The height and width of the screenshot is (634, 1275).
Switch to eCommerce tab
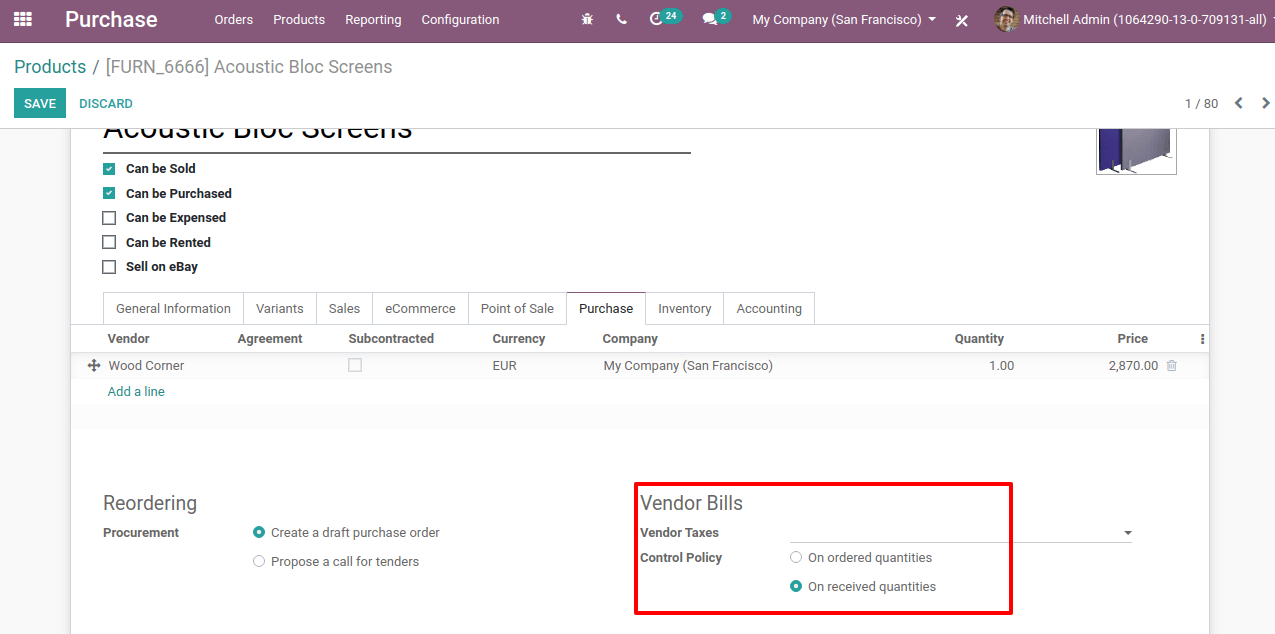click(420, 309)
